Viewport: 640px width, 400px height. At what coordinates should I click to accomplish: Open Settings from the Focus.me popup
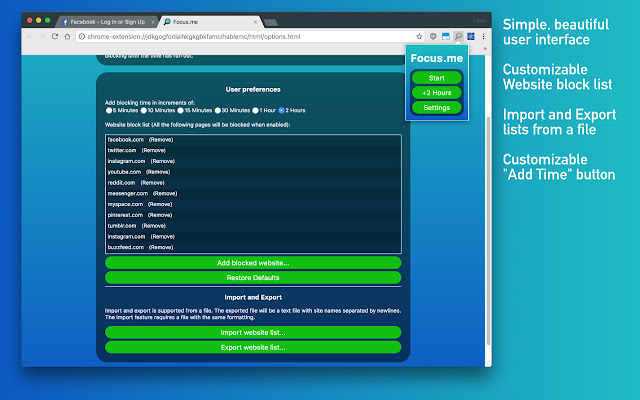436,107
